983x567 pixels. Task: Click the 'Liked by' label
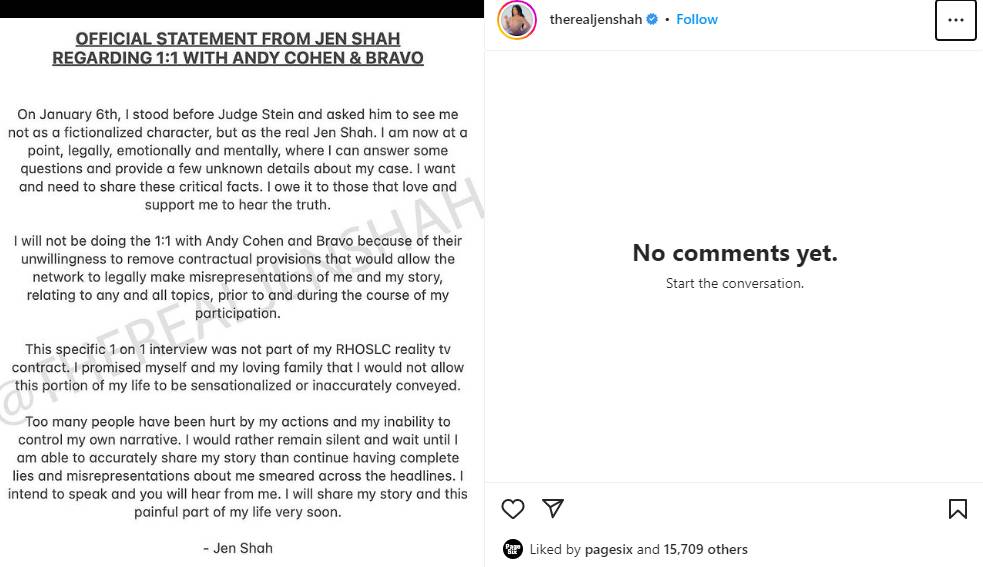point(555,549)
